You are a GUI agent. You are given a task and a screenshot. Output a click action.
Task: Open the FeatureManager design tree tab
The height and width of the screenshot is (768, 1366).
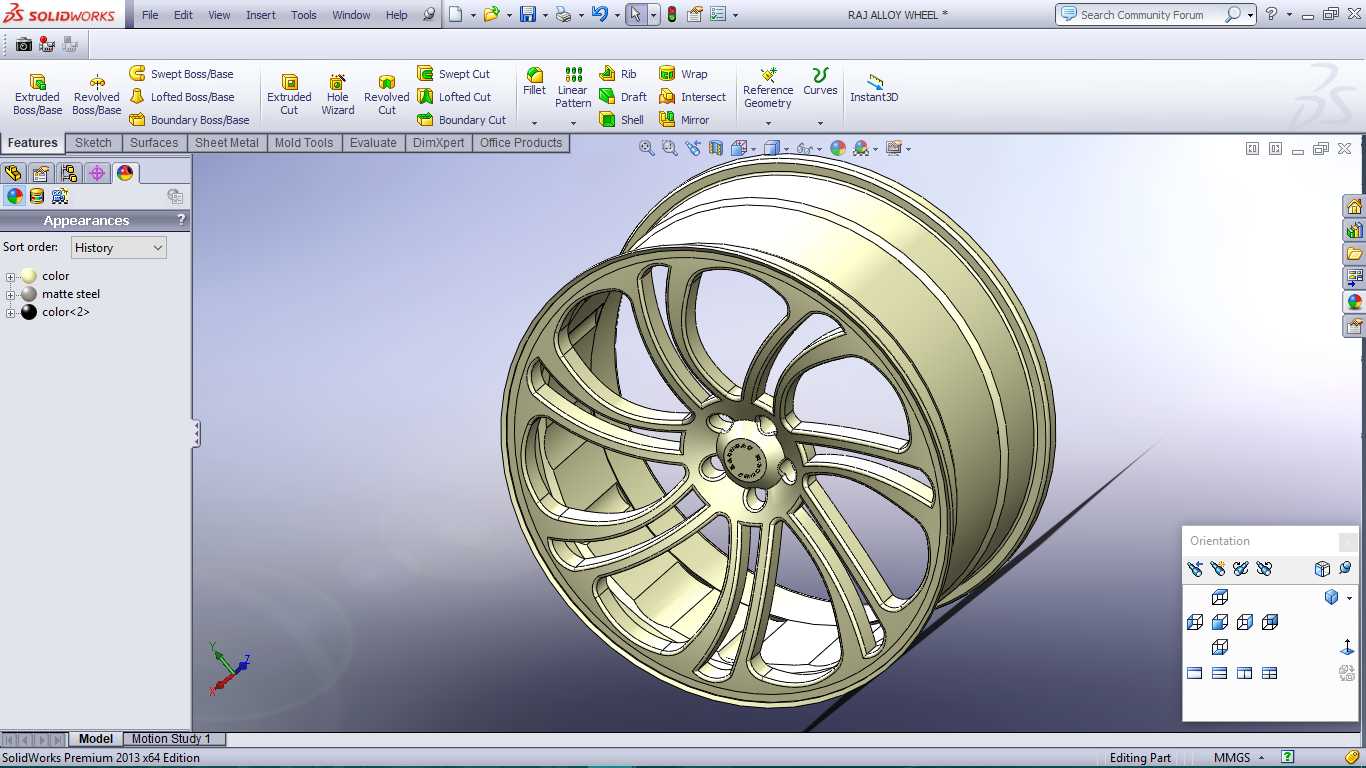pyautogui.click(x=13, y=173)
